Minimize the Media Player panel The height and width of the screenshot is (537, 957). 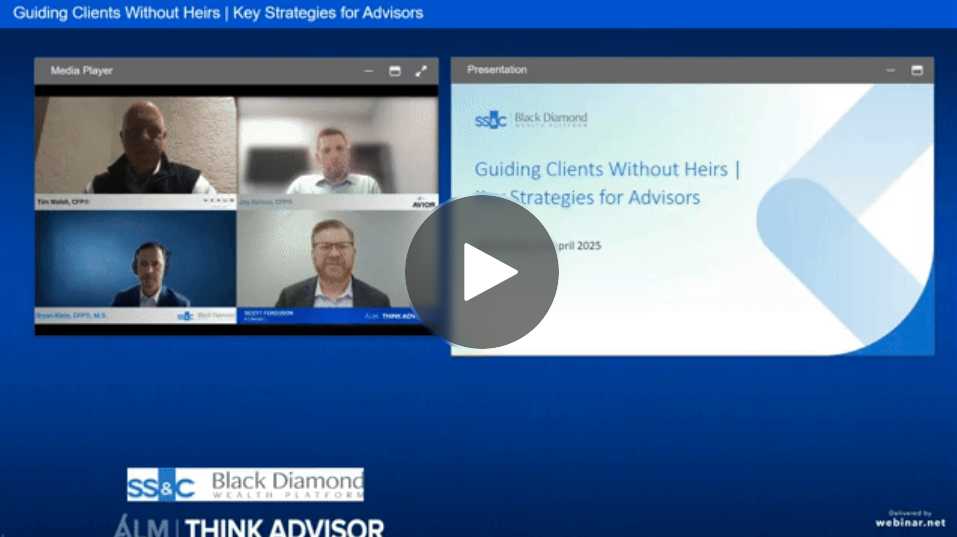(369, 71)
